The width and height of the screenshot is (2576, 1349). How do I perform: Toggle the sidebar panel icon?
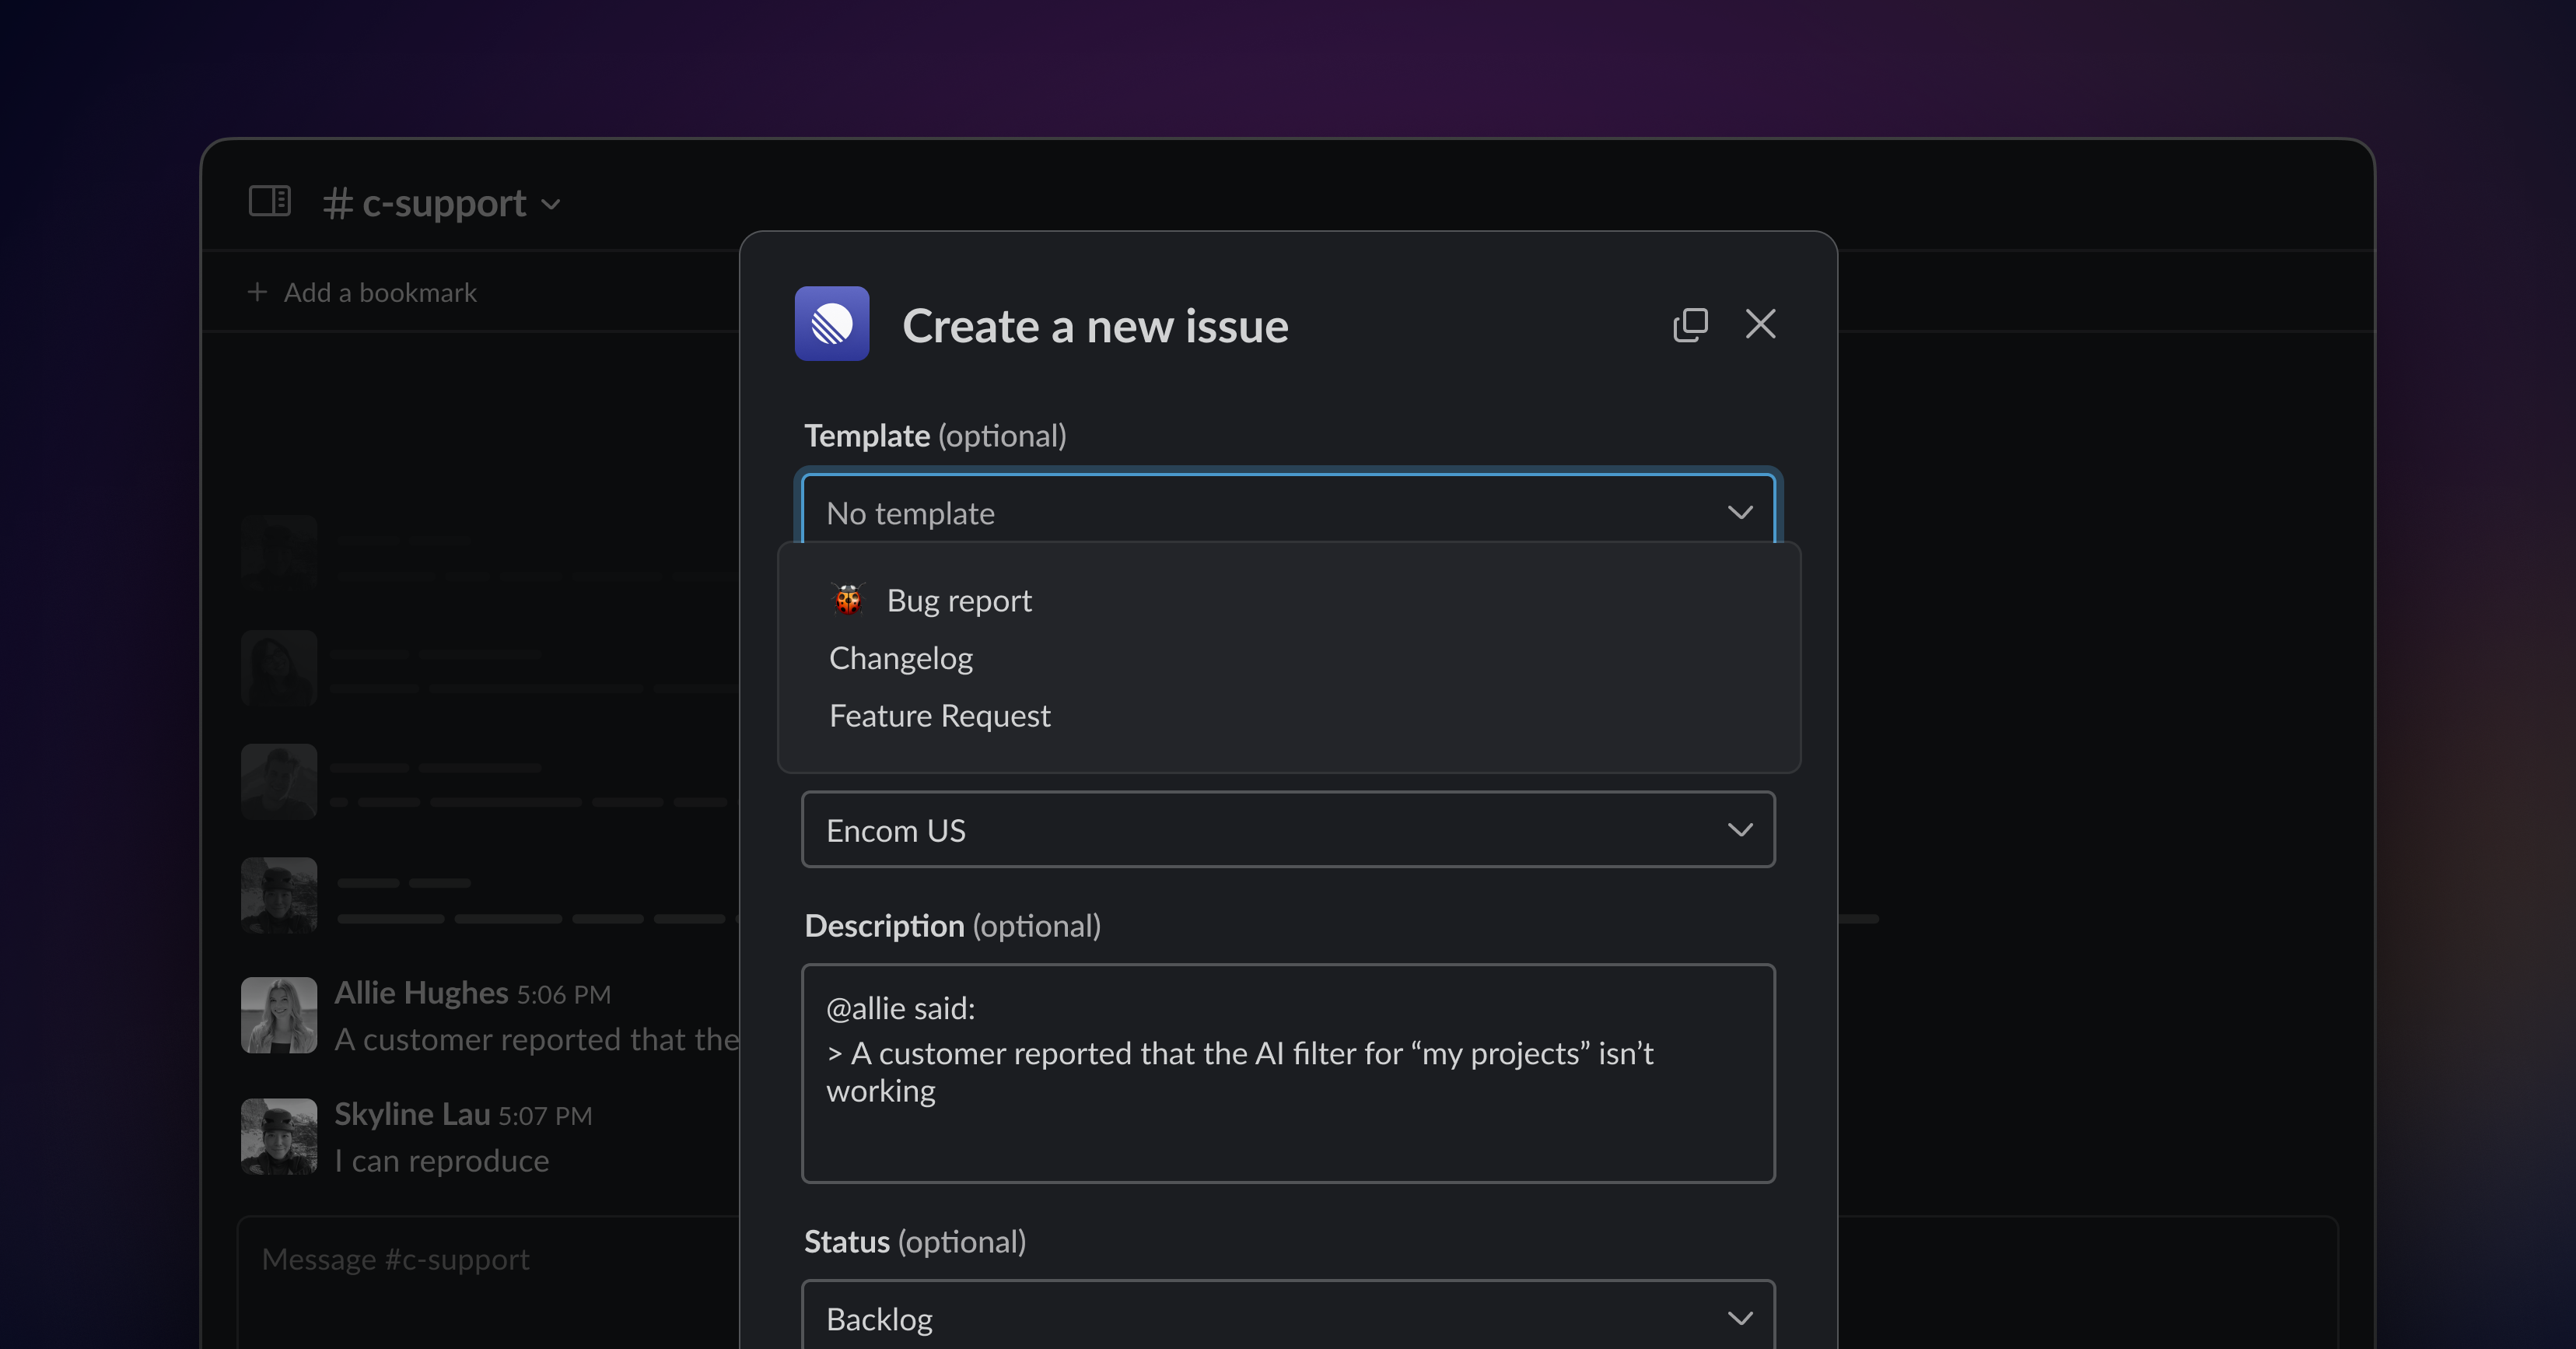(269, 201)
